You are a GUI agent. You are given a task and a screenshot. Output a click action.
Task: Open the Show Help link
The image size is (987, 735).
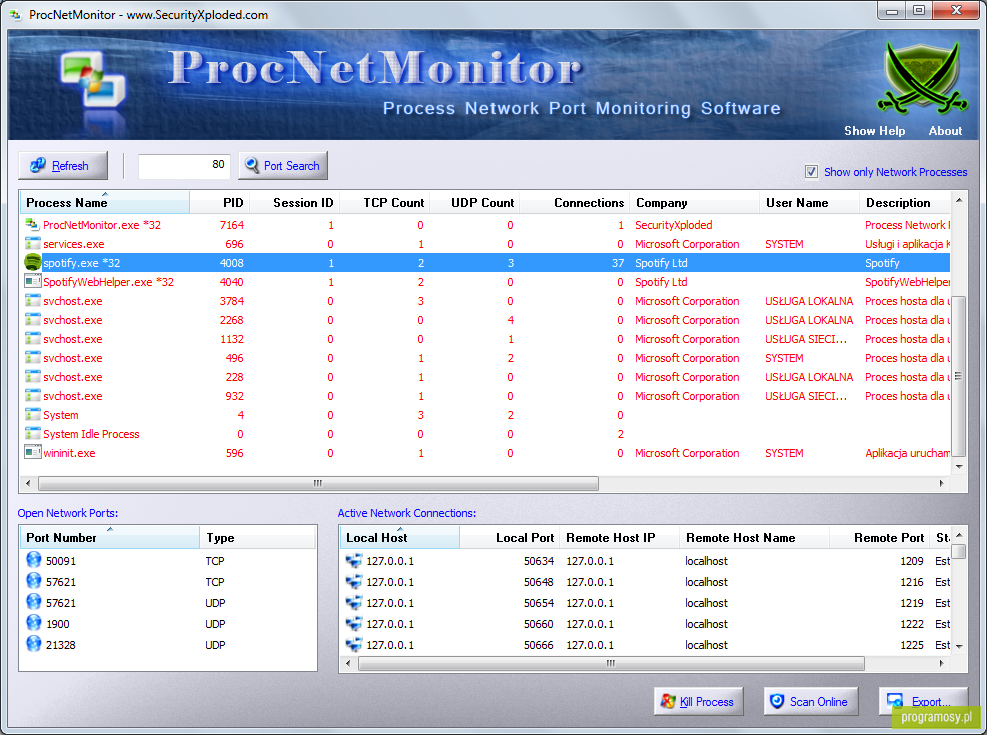(x=874, y=131)
